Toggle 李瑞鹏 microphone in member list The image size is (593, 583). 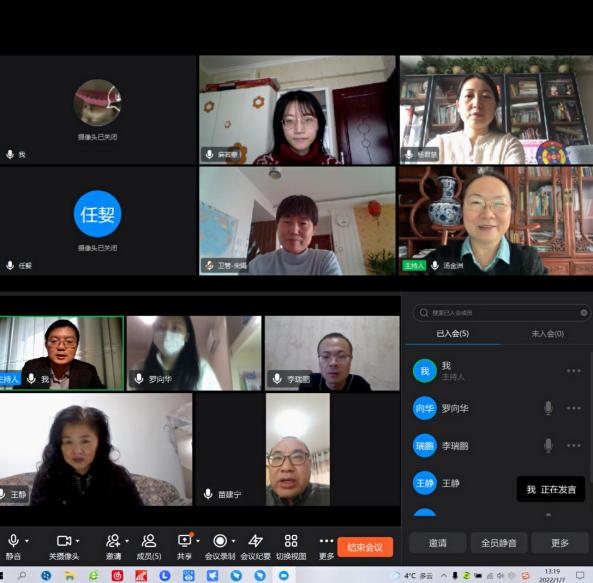pos(548,445)
